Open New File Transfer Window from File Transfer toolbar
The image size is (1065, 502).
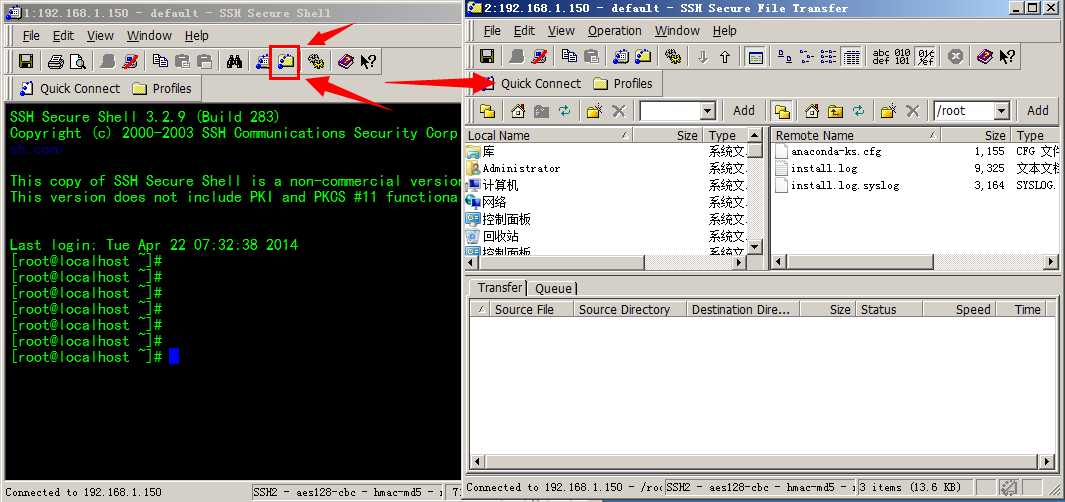(643, 56)
